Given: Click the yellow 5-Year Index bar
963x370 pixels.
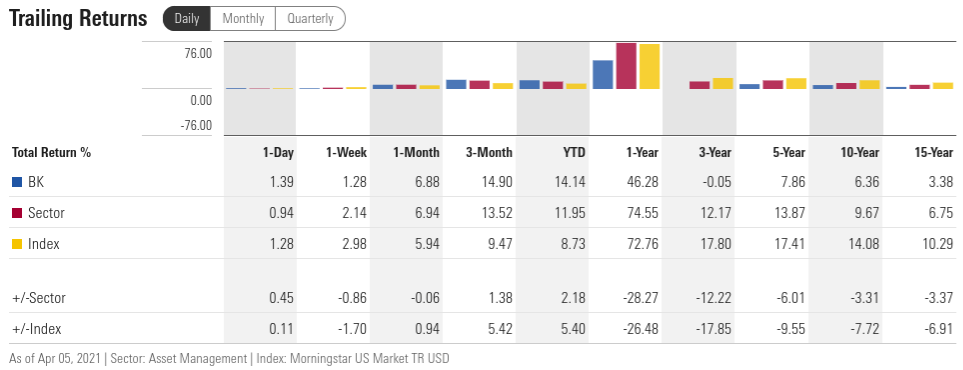Looking at the screenshot, I should click(x=796, y=84).
